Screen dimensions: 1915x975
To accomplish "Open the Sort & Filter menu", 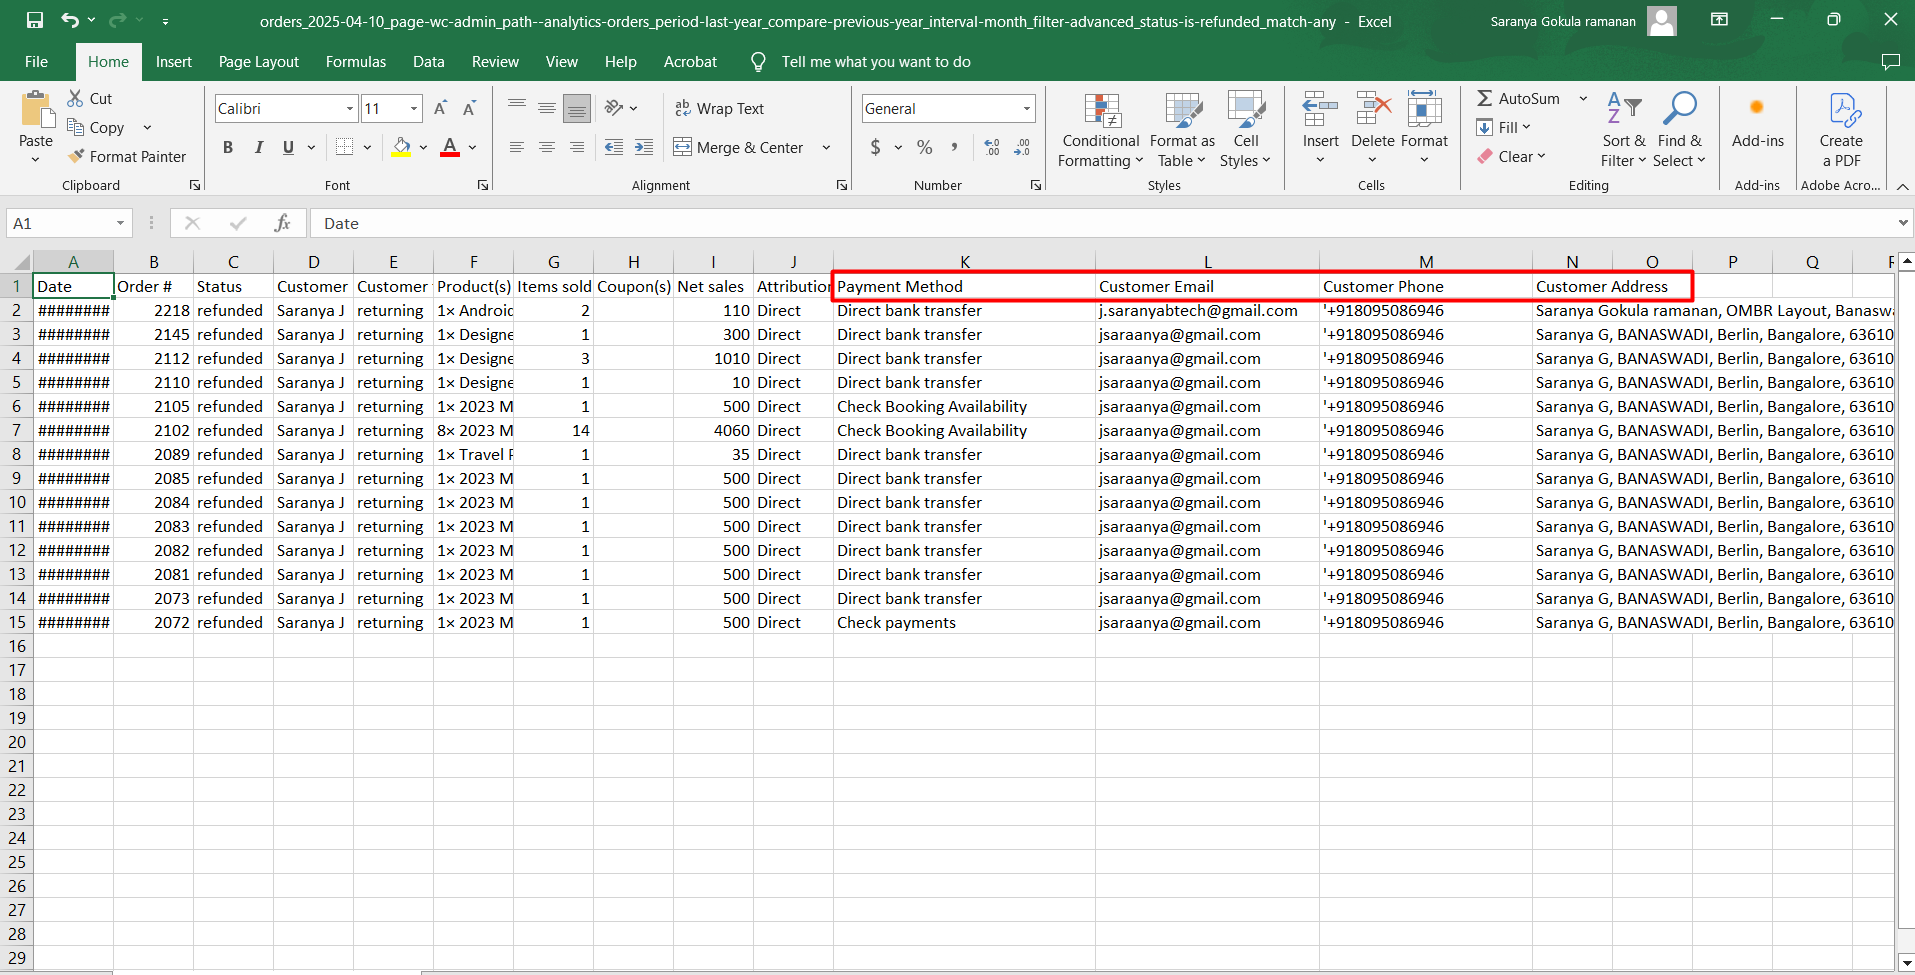I will (1622, 128).
